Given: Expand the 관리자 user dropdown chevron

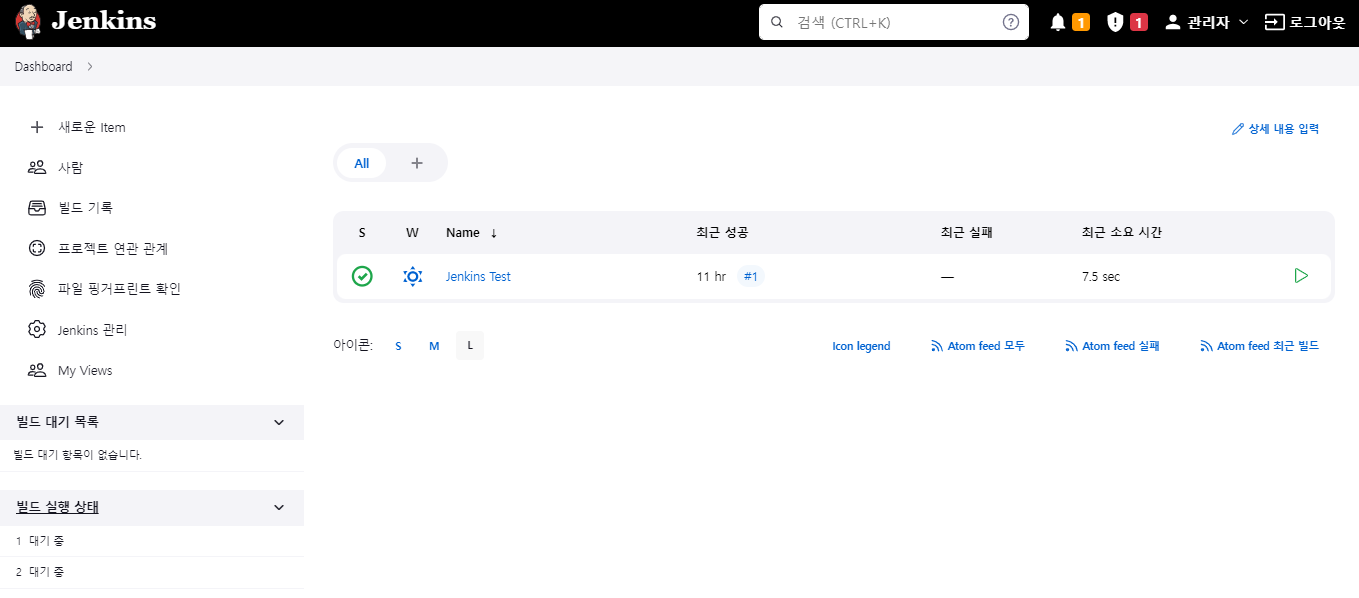Looking at the screenshot, I should 1243,22.
